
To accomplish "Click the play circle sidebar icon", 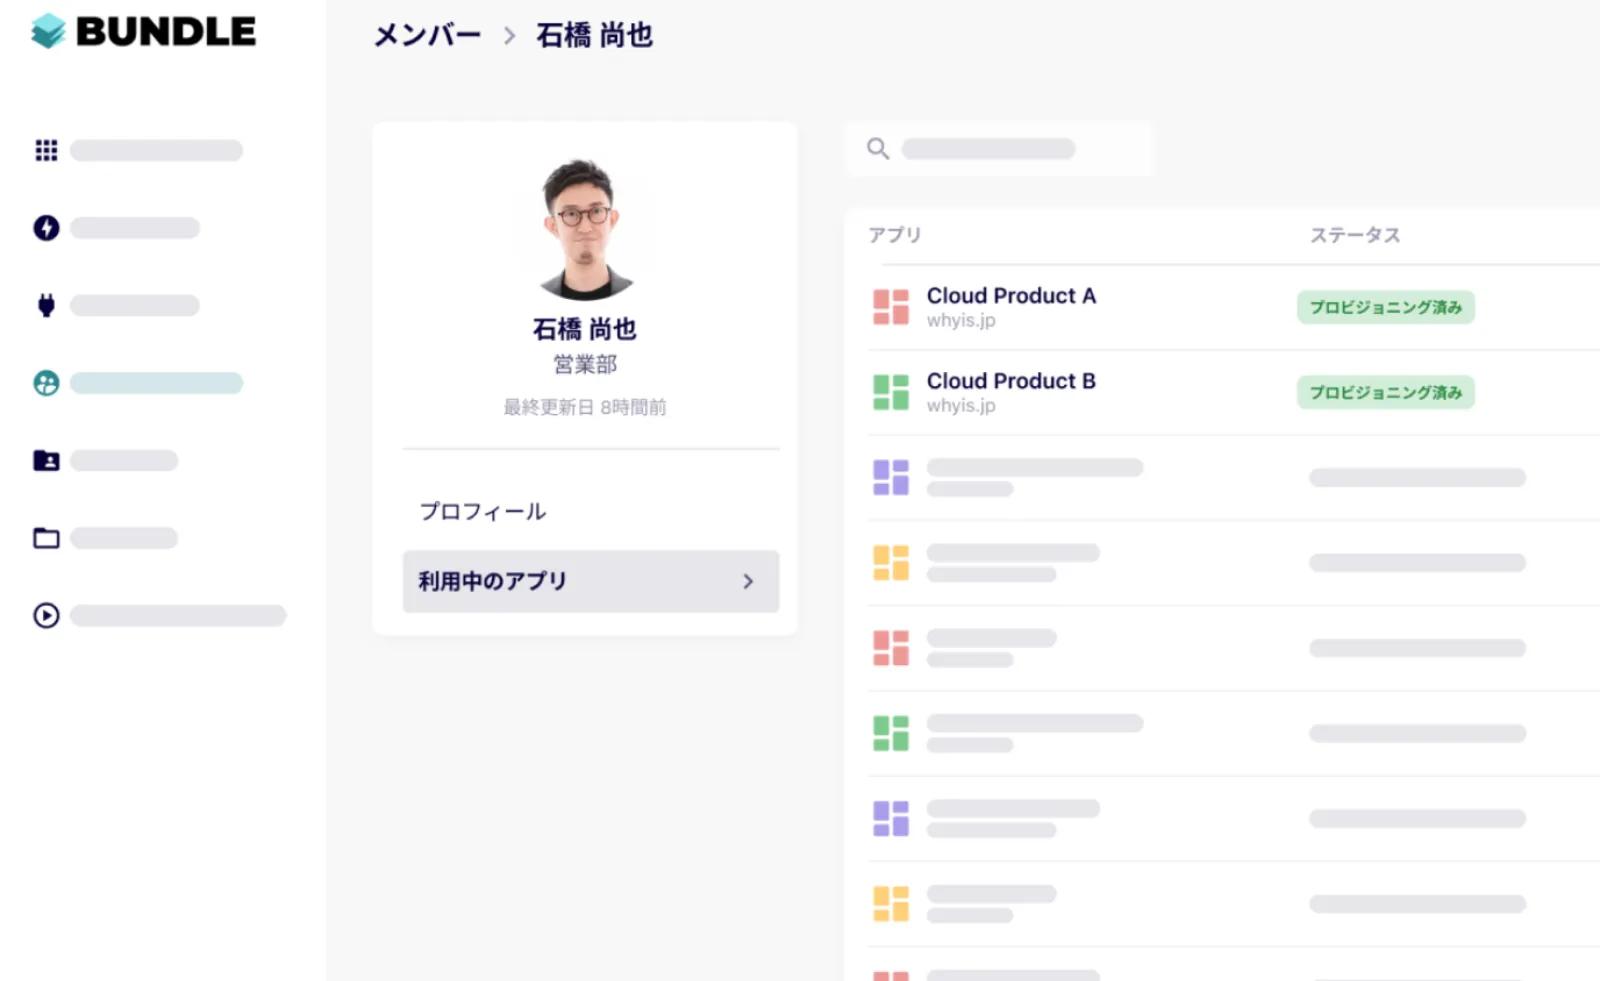I will 46,615.
